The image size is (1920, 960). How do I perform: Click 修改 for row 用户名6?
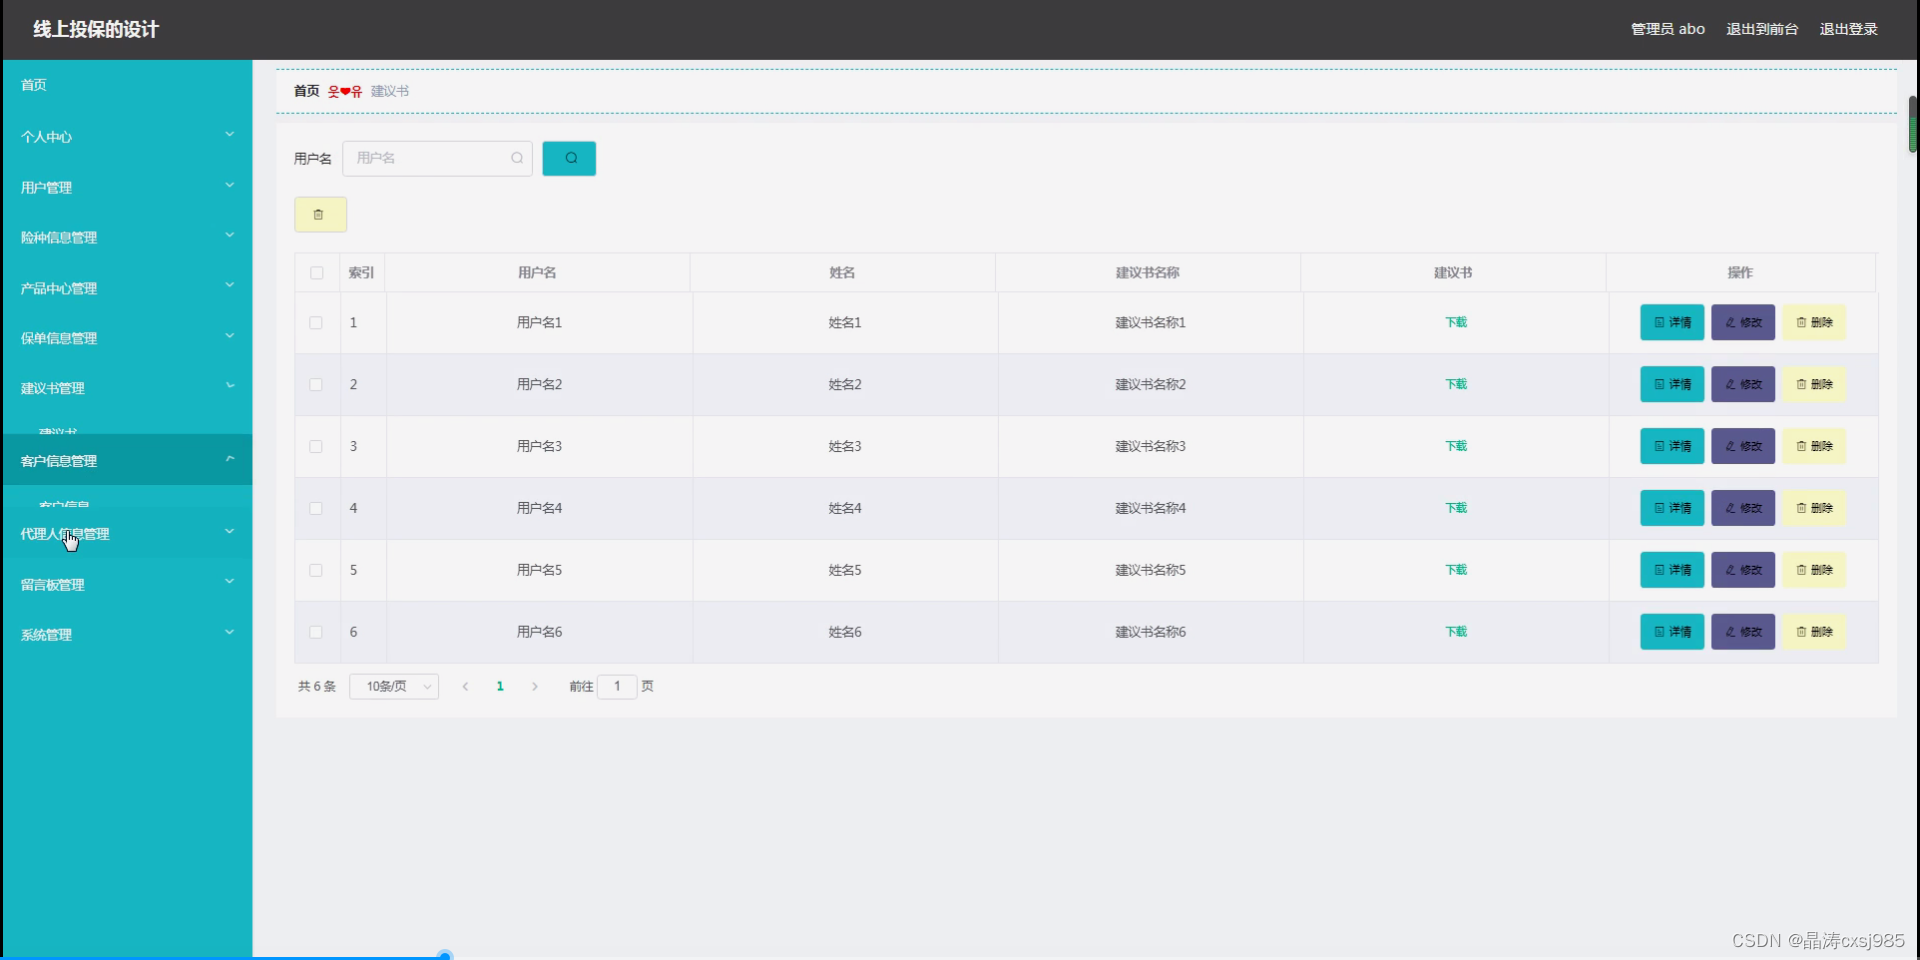click(1743, 632)
